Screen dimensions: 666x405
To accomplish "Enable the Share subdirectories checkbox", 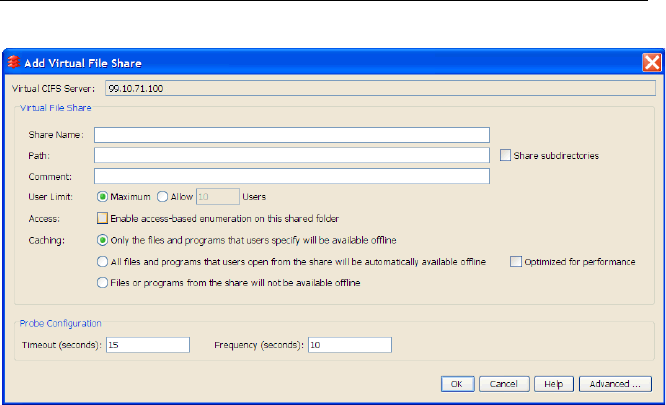I will [x=506, y=156].
